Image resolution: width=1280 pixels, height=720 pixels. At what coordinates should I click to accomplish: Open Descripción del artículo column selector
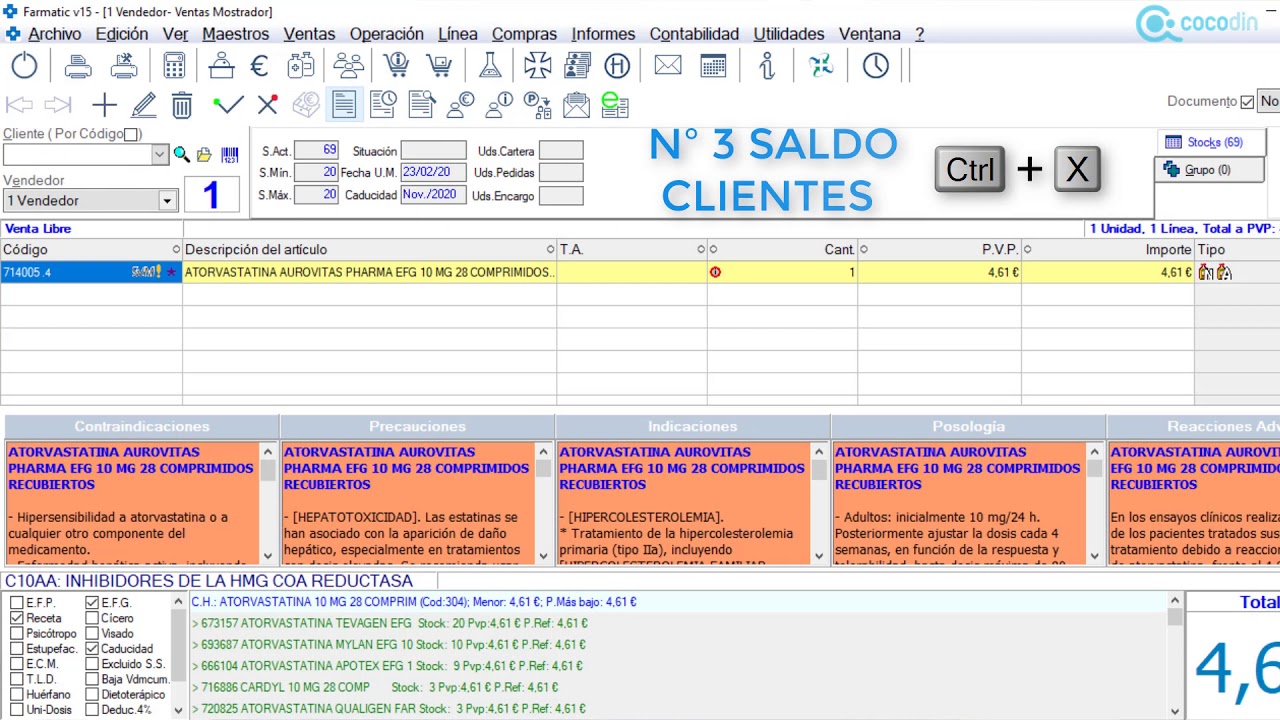(x=550, y=250)
